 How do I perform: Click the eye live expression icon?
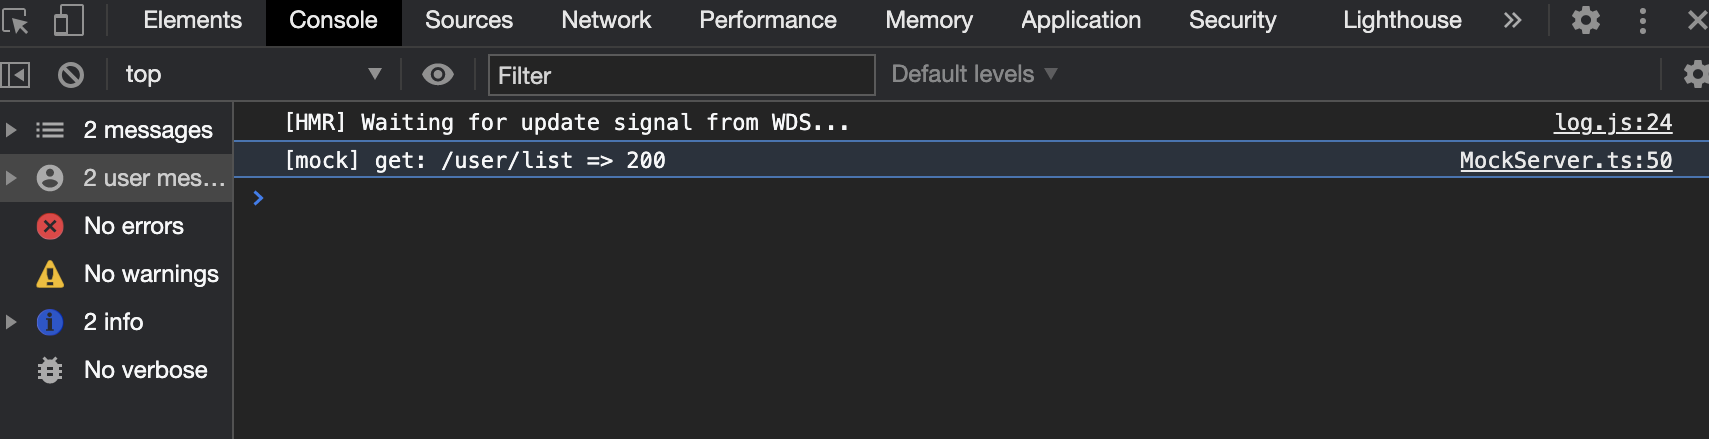438,74
